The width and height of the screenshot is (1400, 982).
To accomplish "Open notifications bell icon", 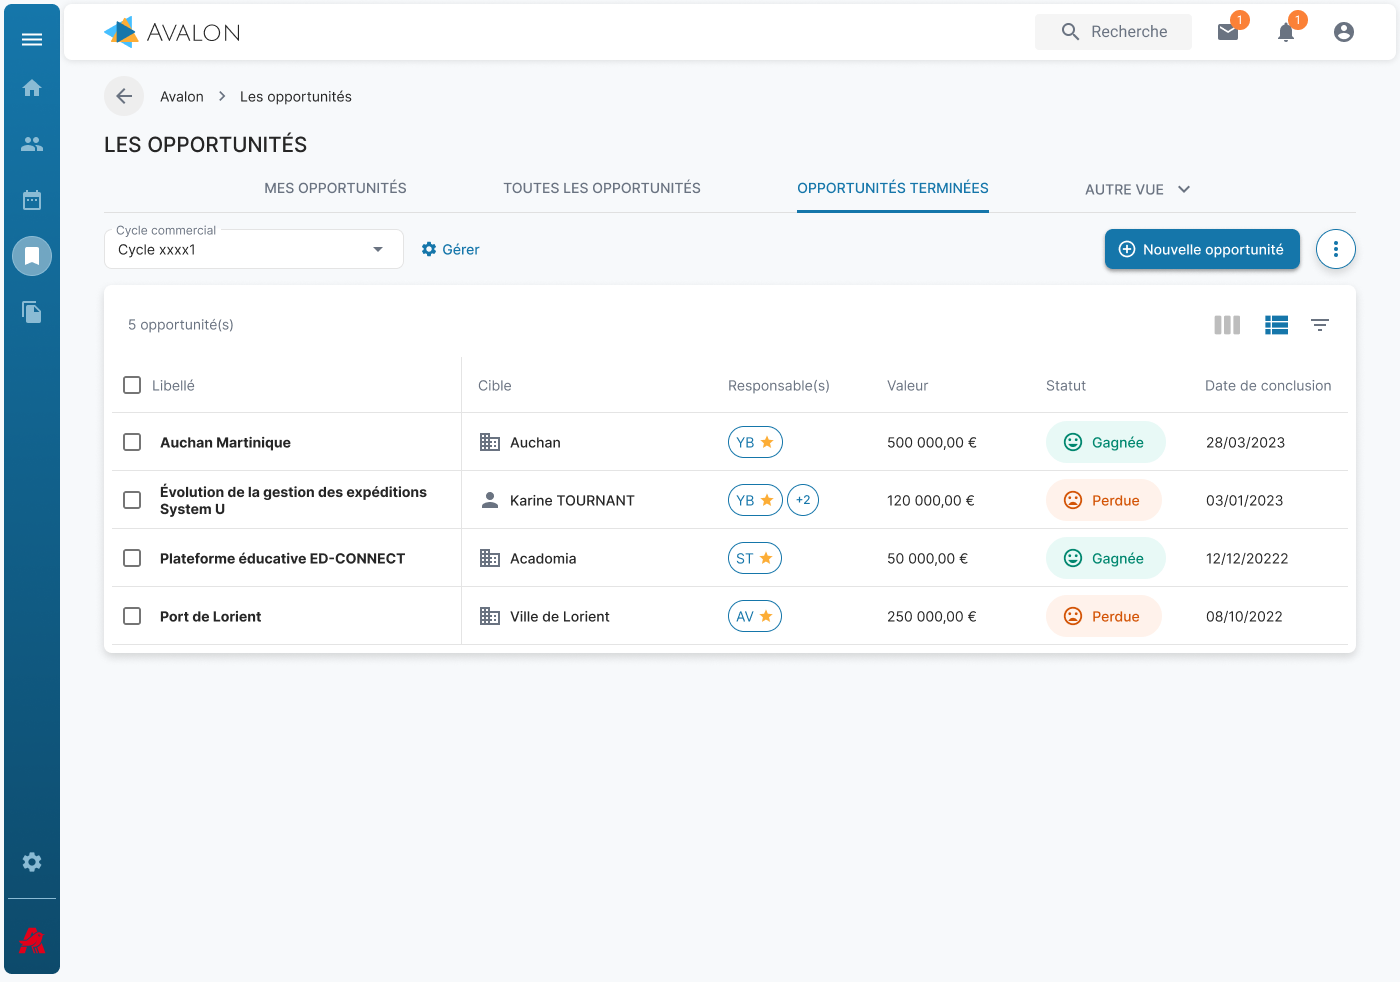I will click(x=1286, y=32).
